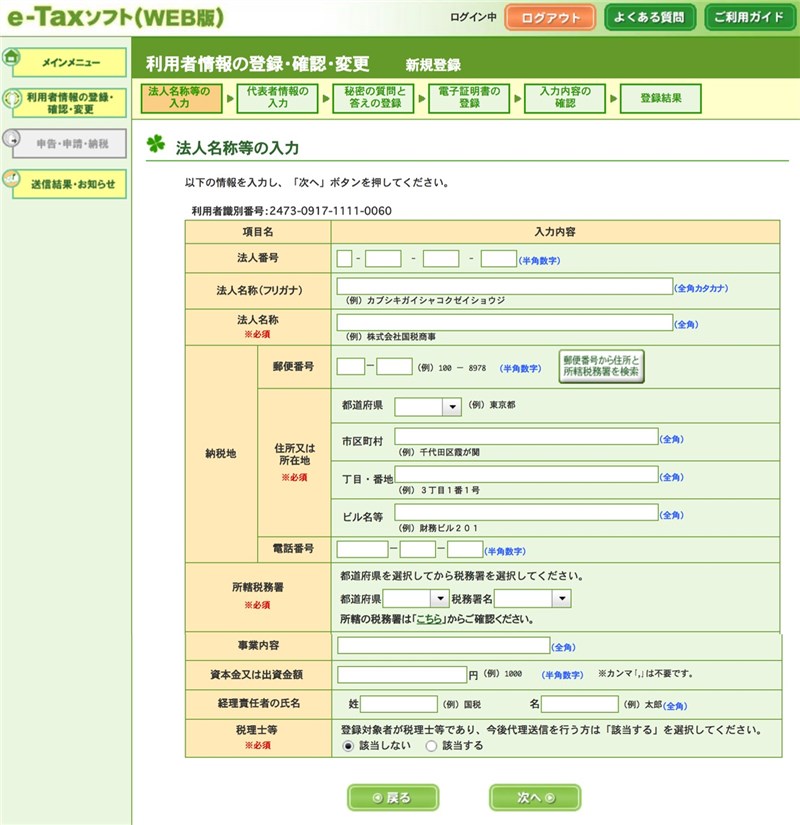
Task: Focus the 事業内容 text field
Action: pos(443,645)
